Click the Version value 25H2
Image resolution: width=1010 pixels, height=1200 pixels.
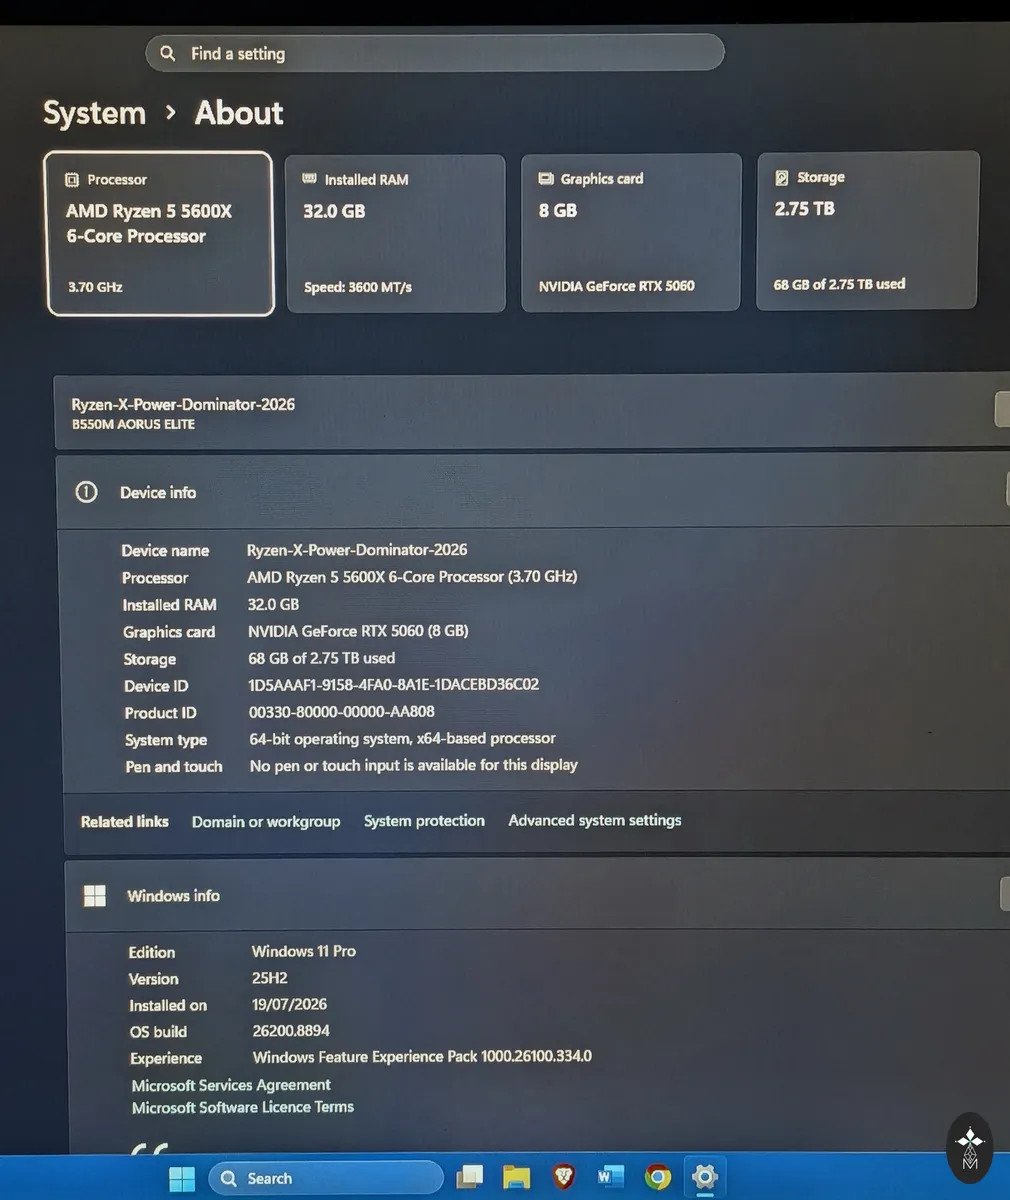coord(270,978)
